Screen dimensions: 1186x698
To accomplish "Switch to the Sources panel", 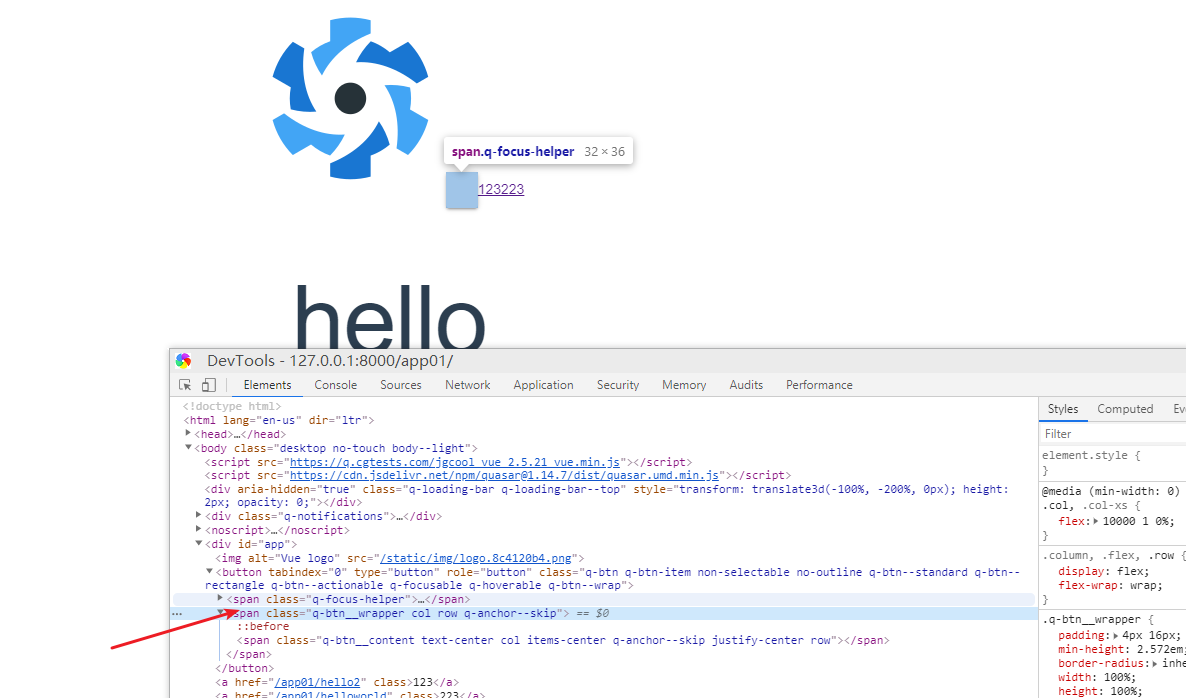I will coord(400,384).
